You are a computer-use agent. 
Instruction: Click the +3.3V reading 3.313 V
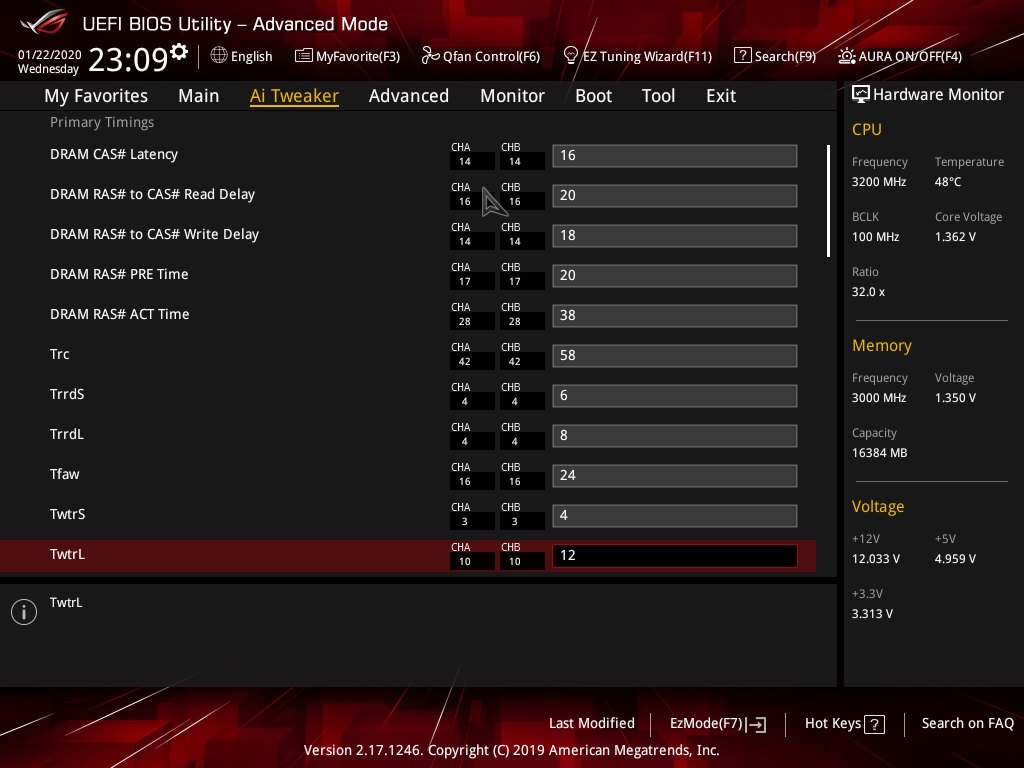point(872,614)
